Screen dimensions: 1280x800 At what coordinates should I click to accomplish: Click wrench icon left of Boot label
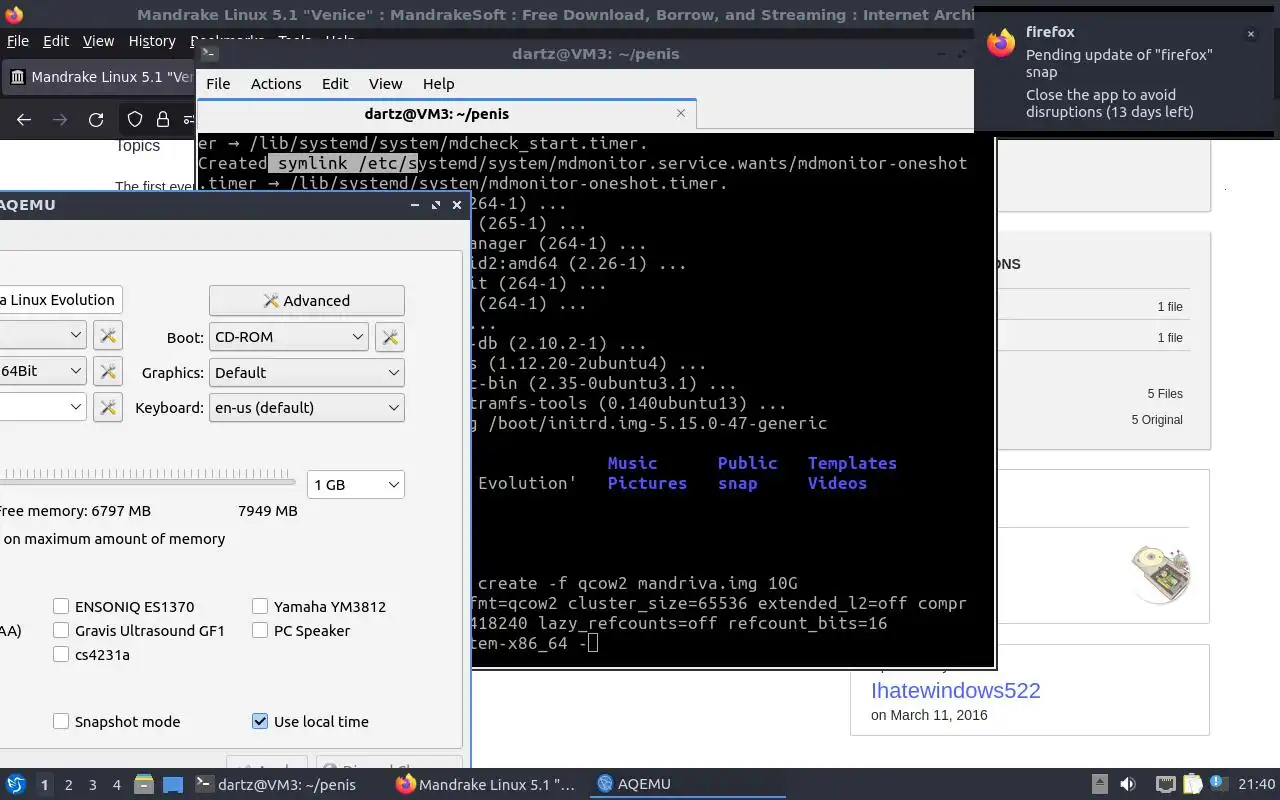108,335
